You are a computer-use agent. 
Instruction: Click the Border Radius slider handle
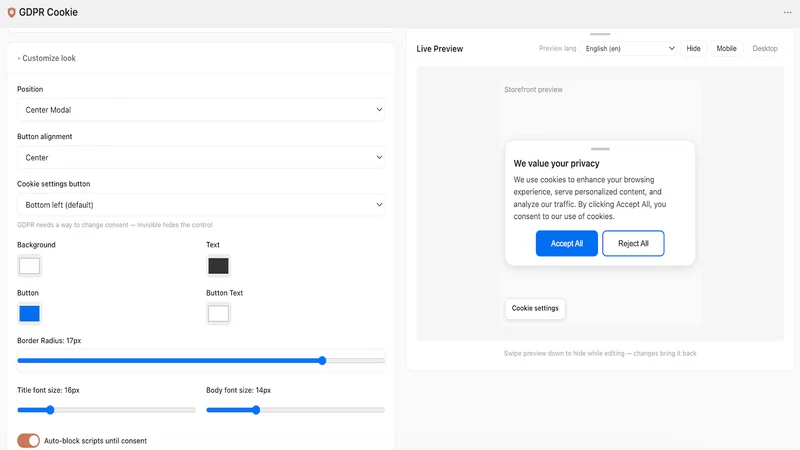pos(322,361)
